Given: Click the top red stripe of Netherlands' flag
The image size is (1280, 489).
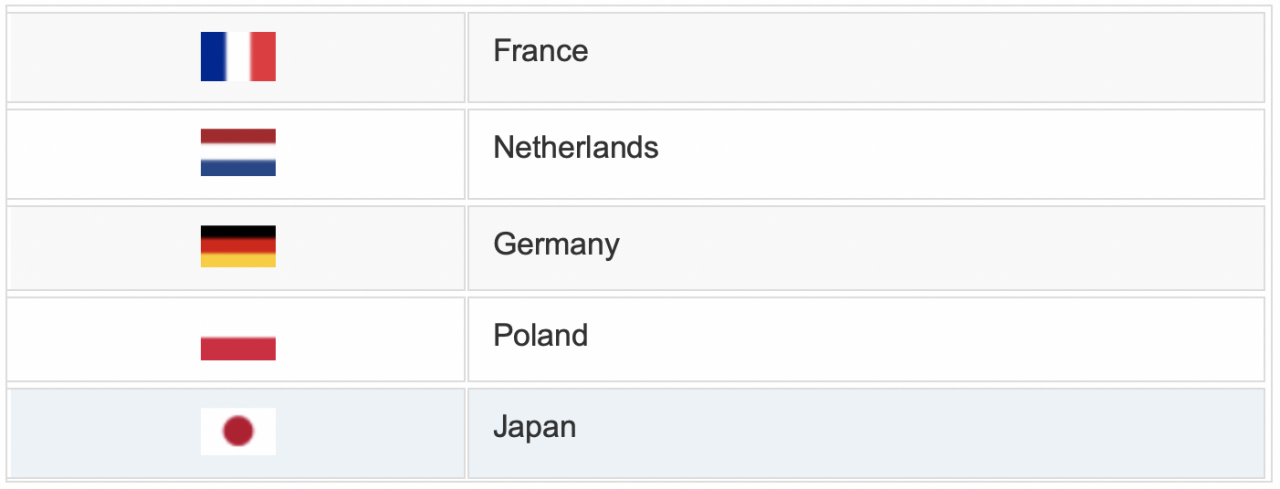Looking at the screenshot, I should point(238,136).
